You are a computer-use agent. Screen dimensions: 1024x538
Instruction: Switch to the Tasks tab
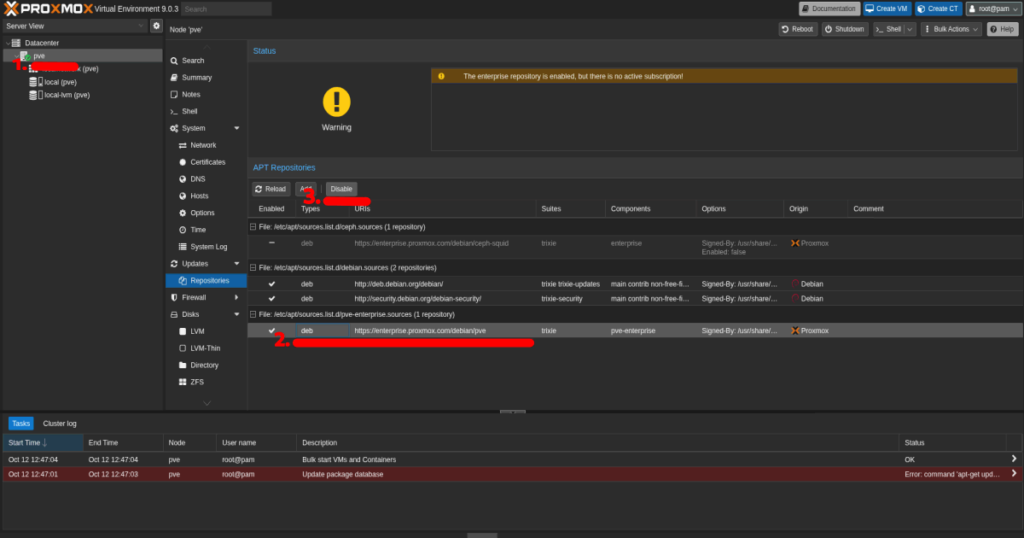click(21, 424)
